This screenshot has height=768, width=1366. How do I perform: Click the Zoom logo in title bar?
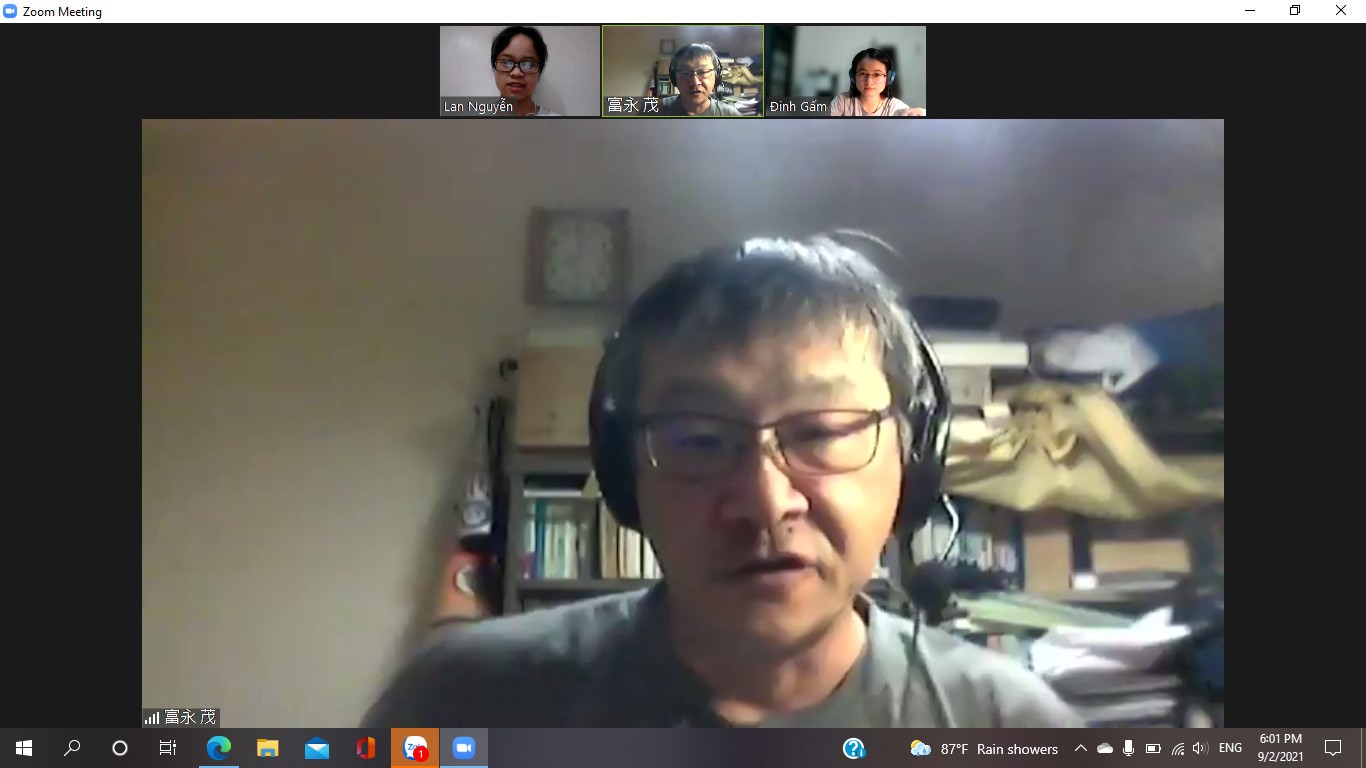(11, 11)
